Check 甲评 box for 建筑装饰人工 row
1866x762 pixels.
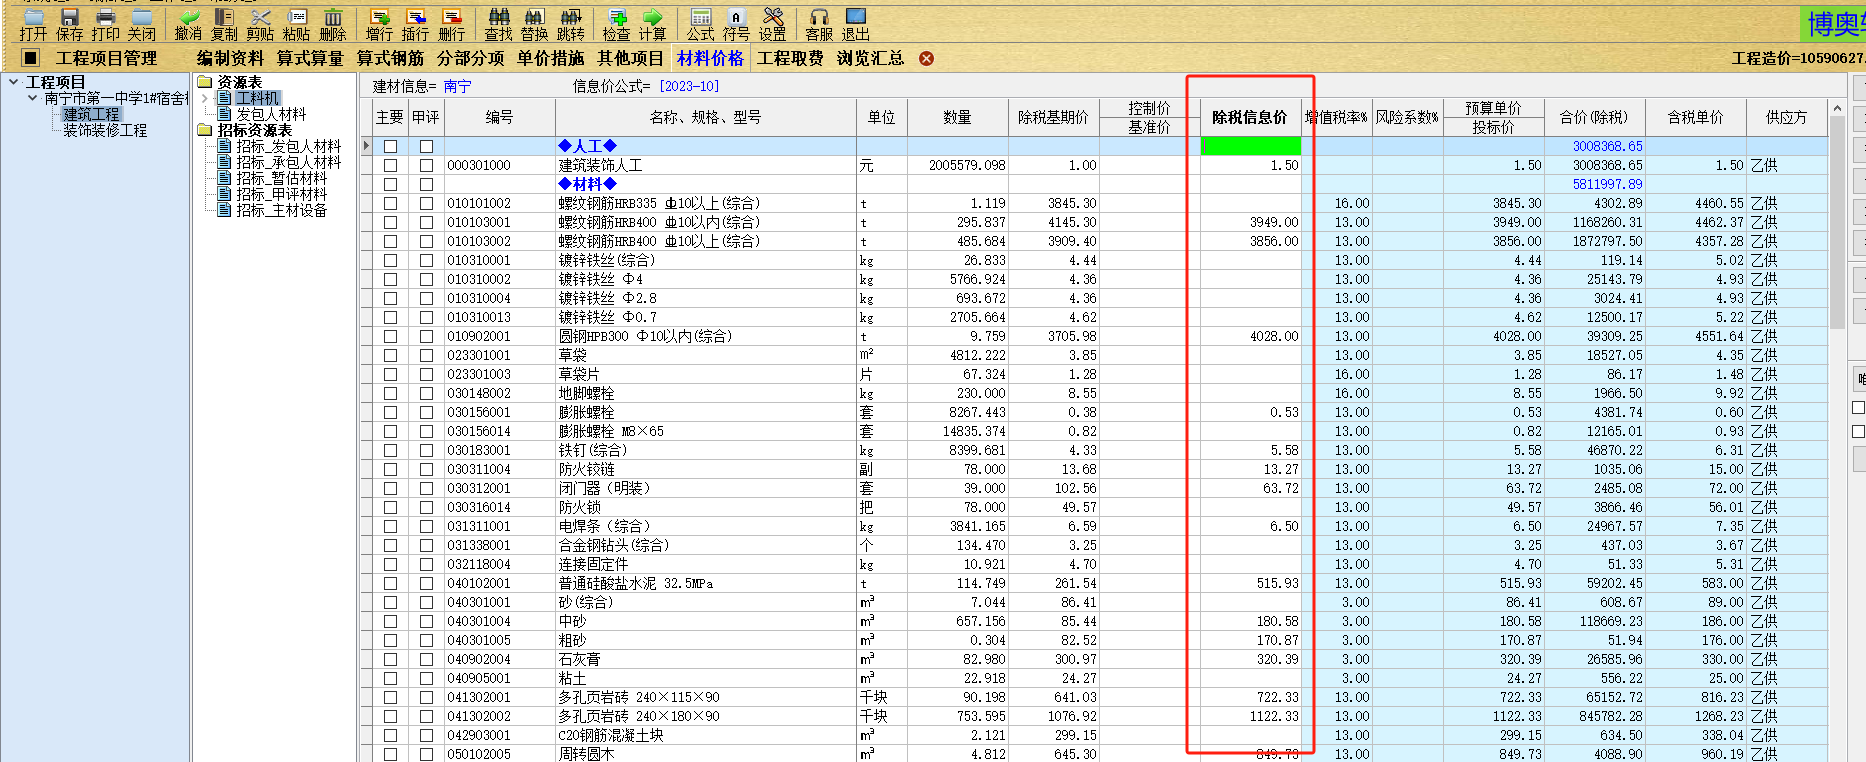(426, 165)
